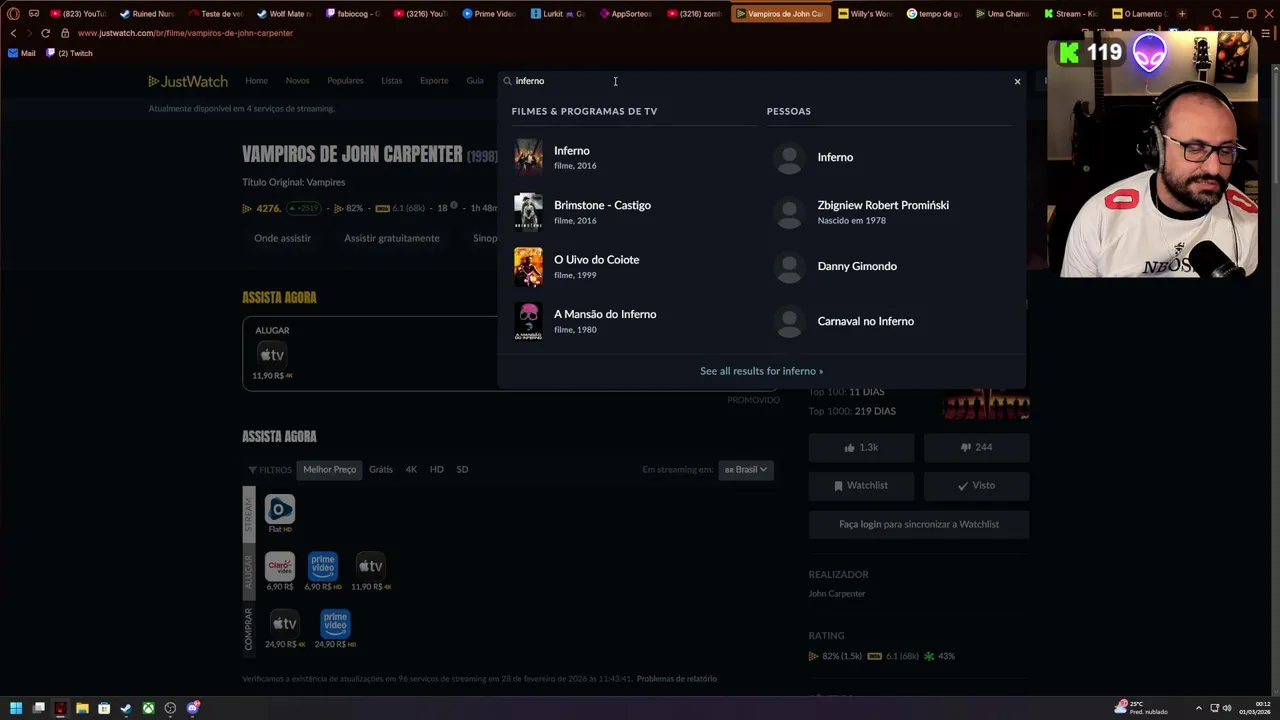Viewport: 1280px width, 720px height.
Task: Click the browser back arrow
Action: tap(13, 33)
